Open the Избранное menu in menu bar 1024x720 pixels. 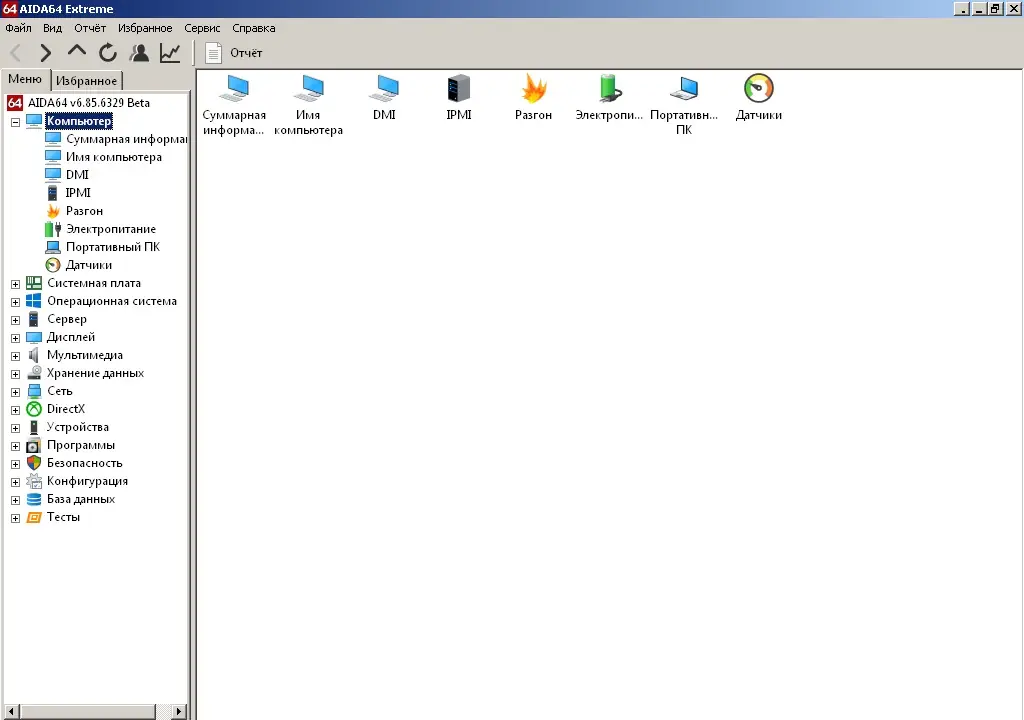[145, 28]
